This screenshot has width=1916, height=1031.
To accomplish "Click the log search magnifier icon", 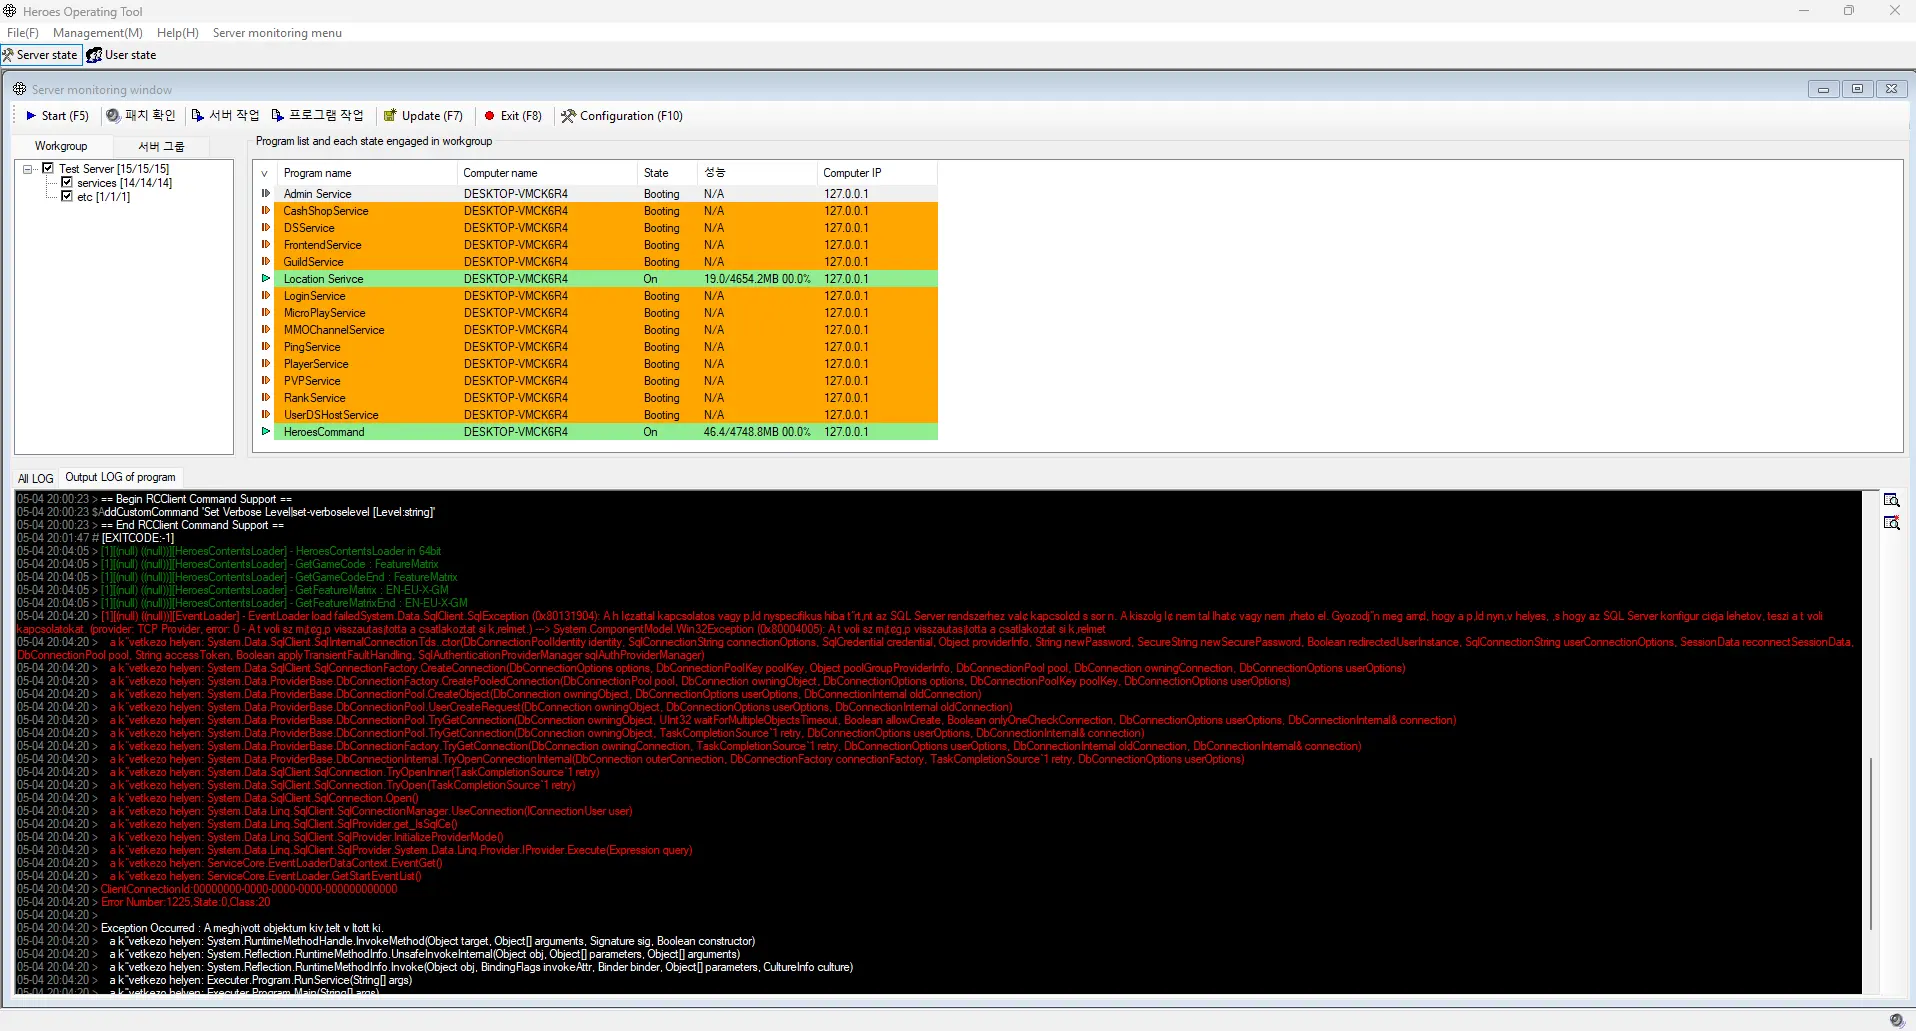I will (x=1891, y=501).
